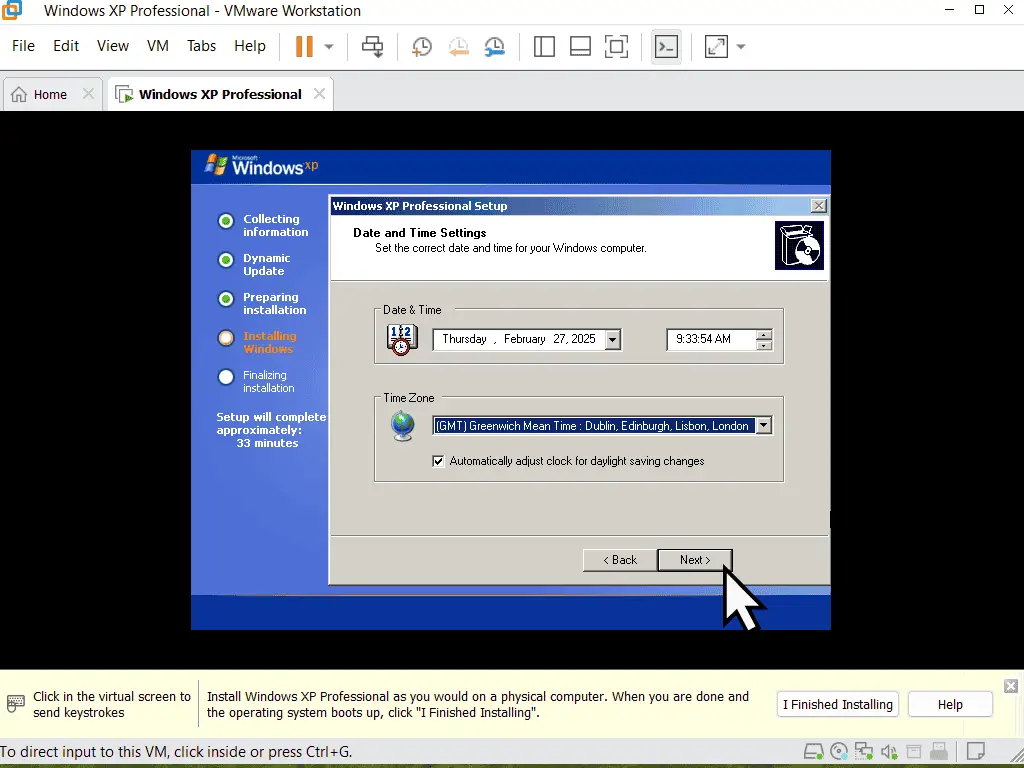
Task: Click the hard disk status bar icon
Action: (813, 752)
